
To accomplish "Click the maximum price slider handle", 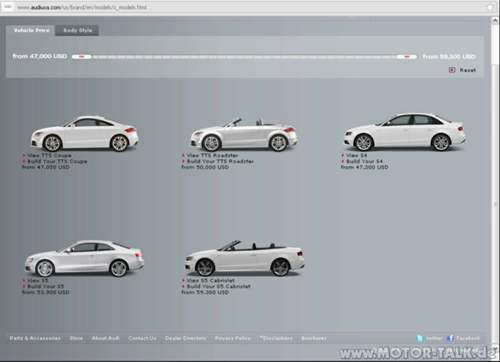I will [407, 57].
